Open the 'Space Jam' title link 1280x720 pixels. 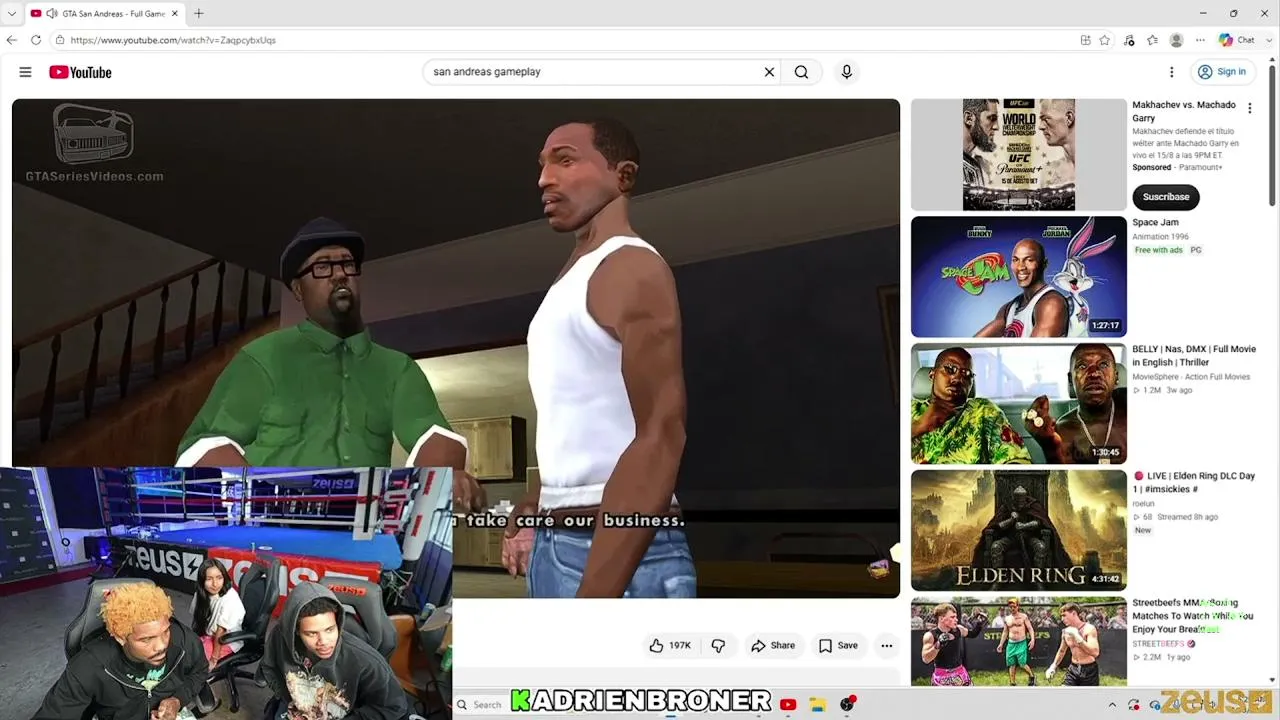pyautogui.click(x=1155, y=222)
